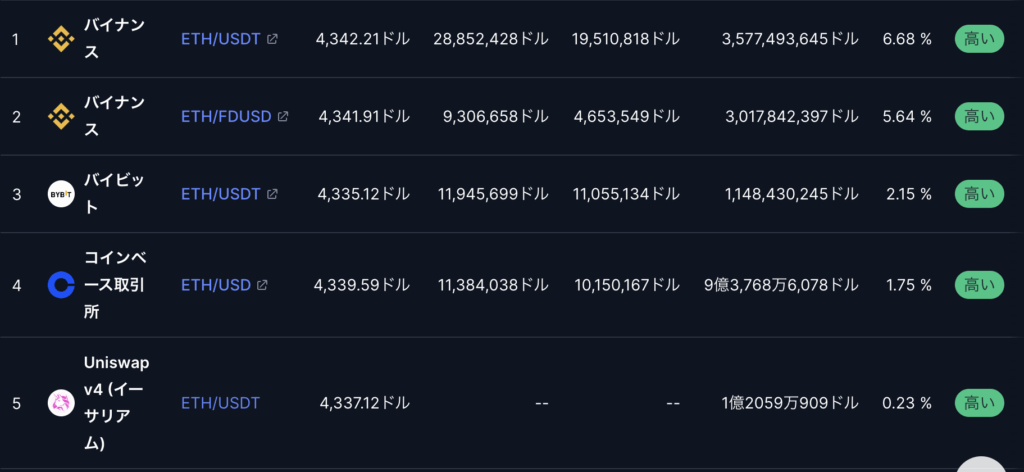Open the Coinbase ETH/USD pair link
This screenshot has width=1024, height=472.
(x=216, y=285)
